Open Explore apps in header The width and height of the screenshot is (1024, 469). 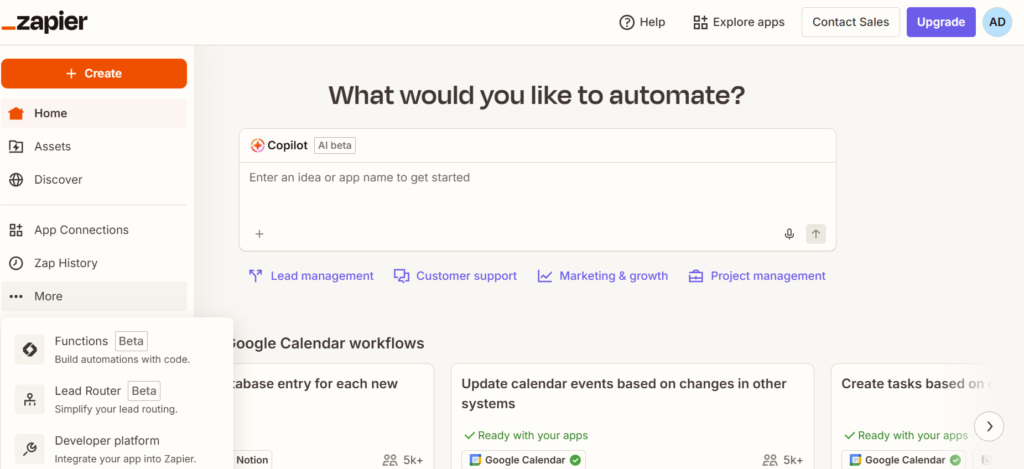[739, 22]
